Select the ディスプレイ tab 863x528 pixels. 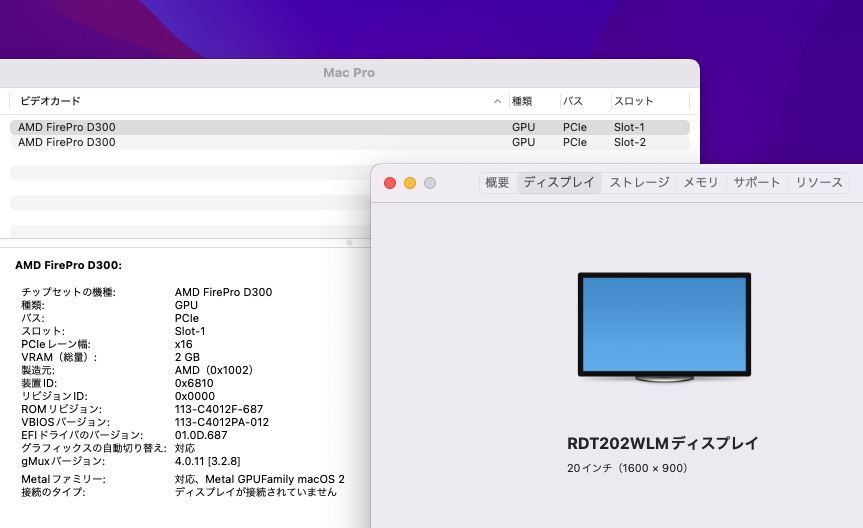click(559, 182)
